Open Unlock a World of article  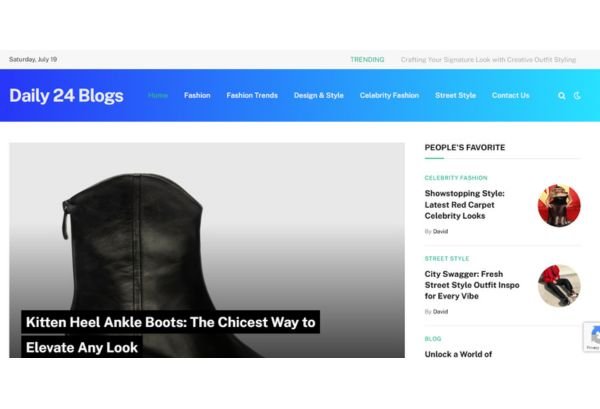tap(458, 354)
